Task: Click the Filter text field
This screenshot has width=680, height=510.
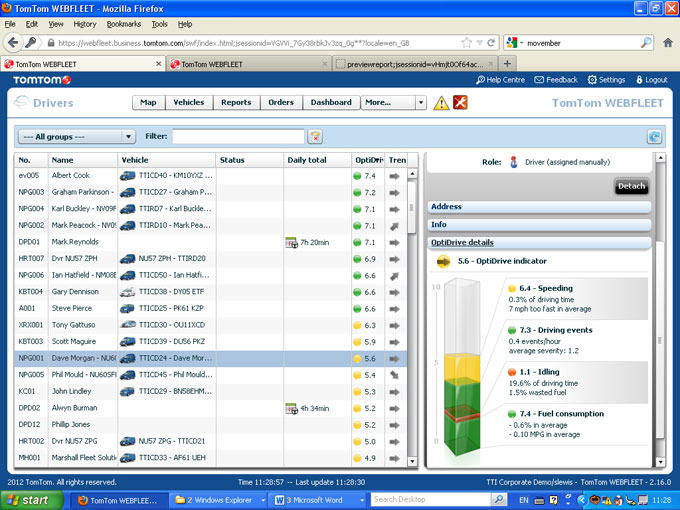Action: pos(239,137)
